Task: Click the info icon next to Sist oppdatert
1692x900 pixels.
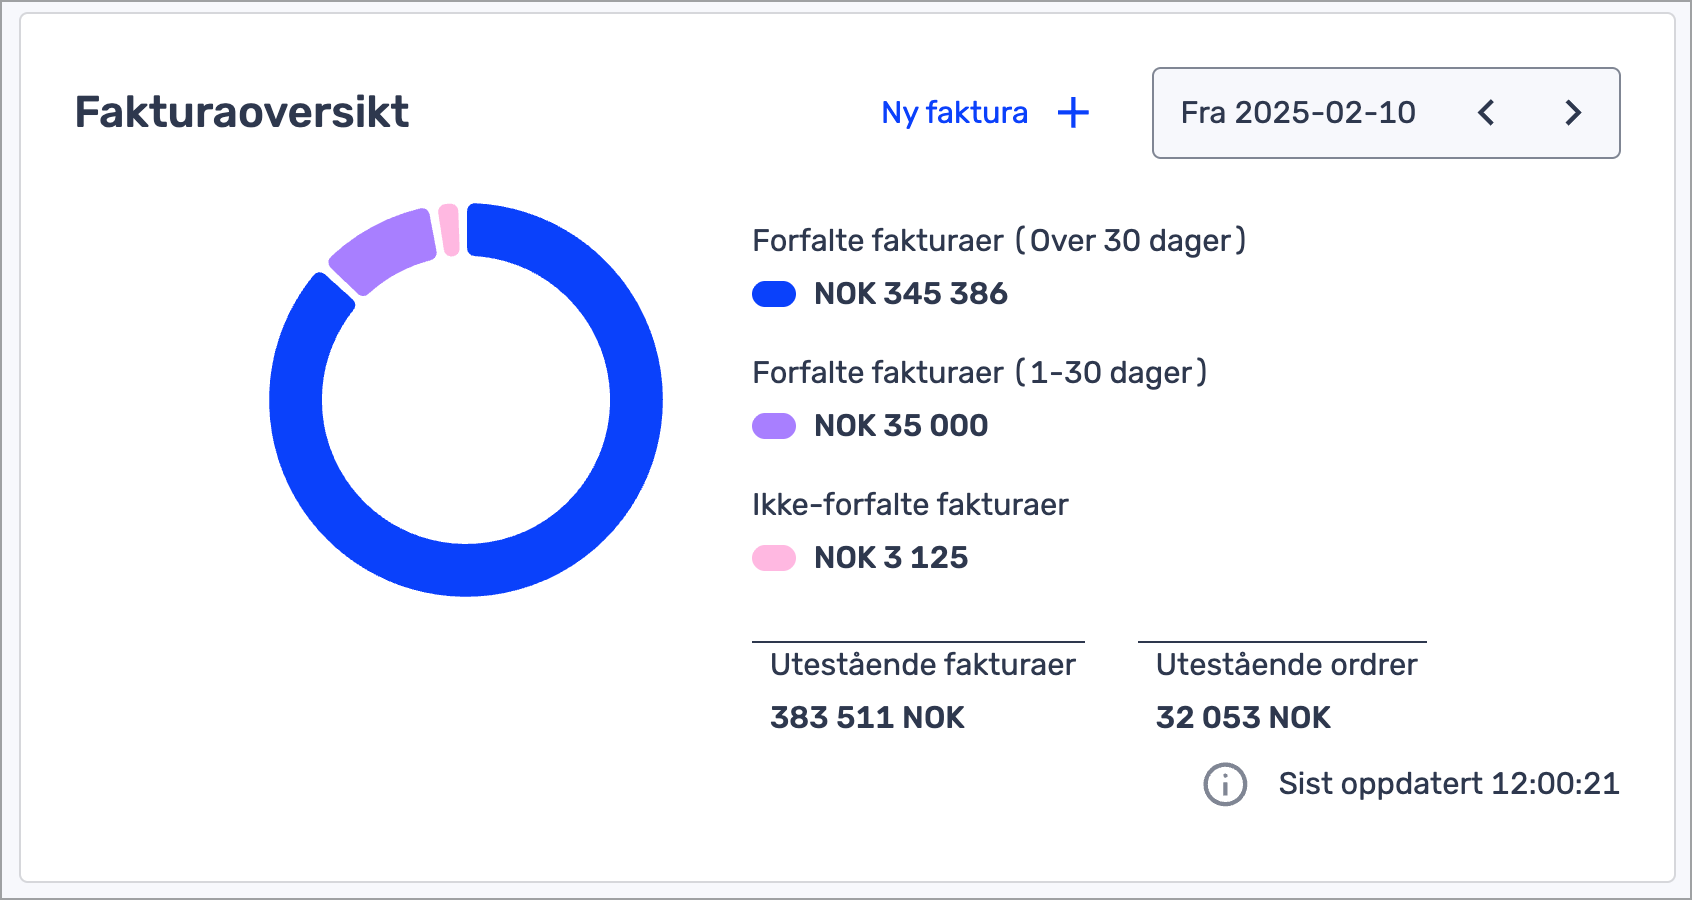Action: 1225,784
